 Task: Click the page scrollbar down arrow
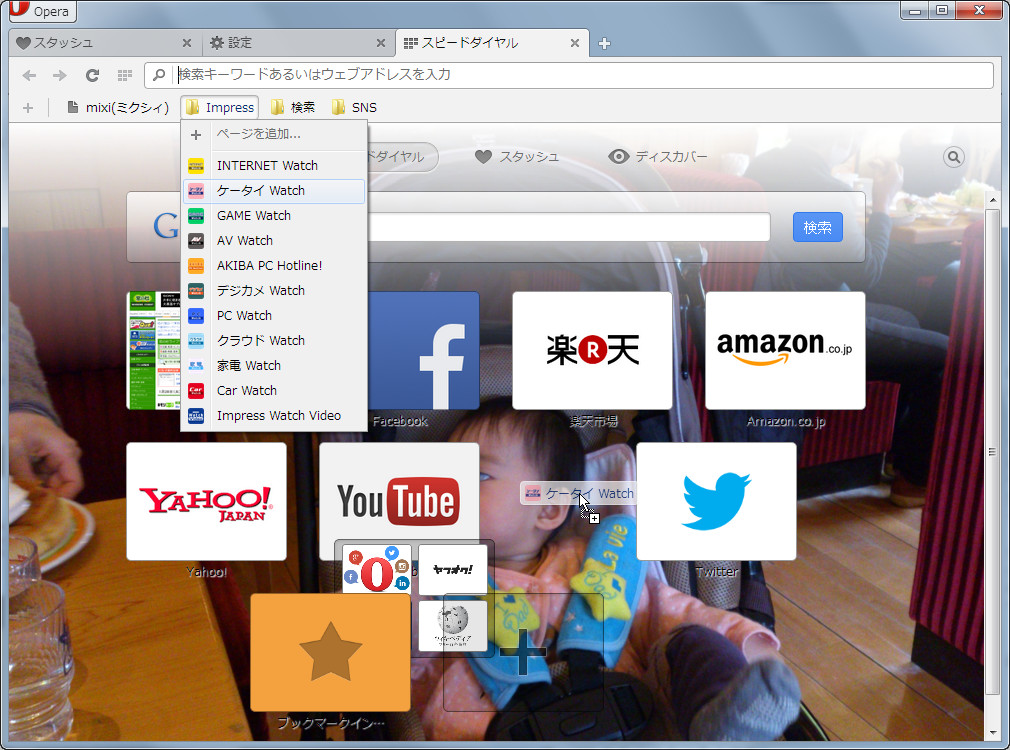pyautogui.click(x=993, y=733)
